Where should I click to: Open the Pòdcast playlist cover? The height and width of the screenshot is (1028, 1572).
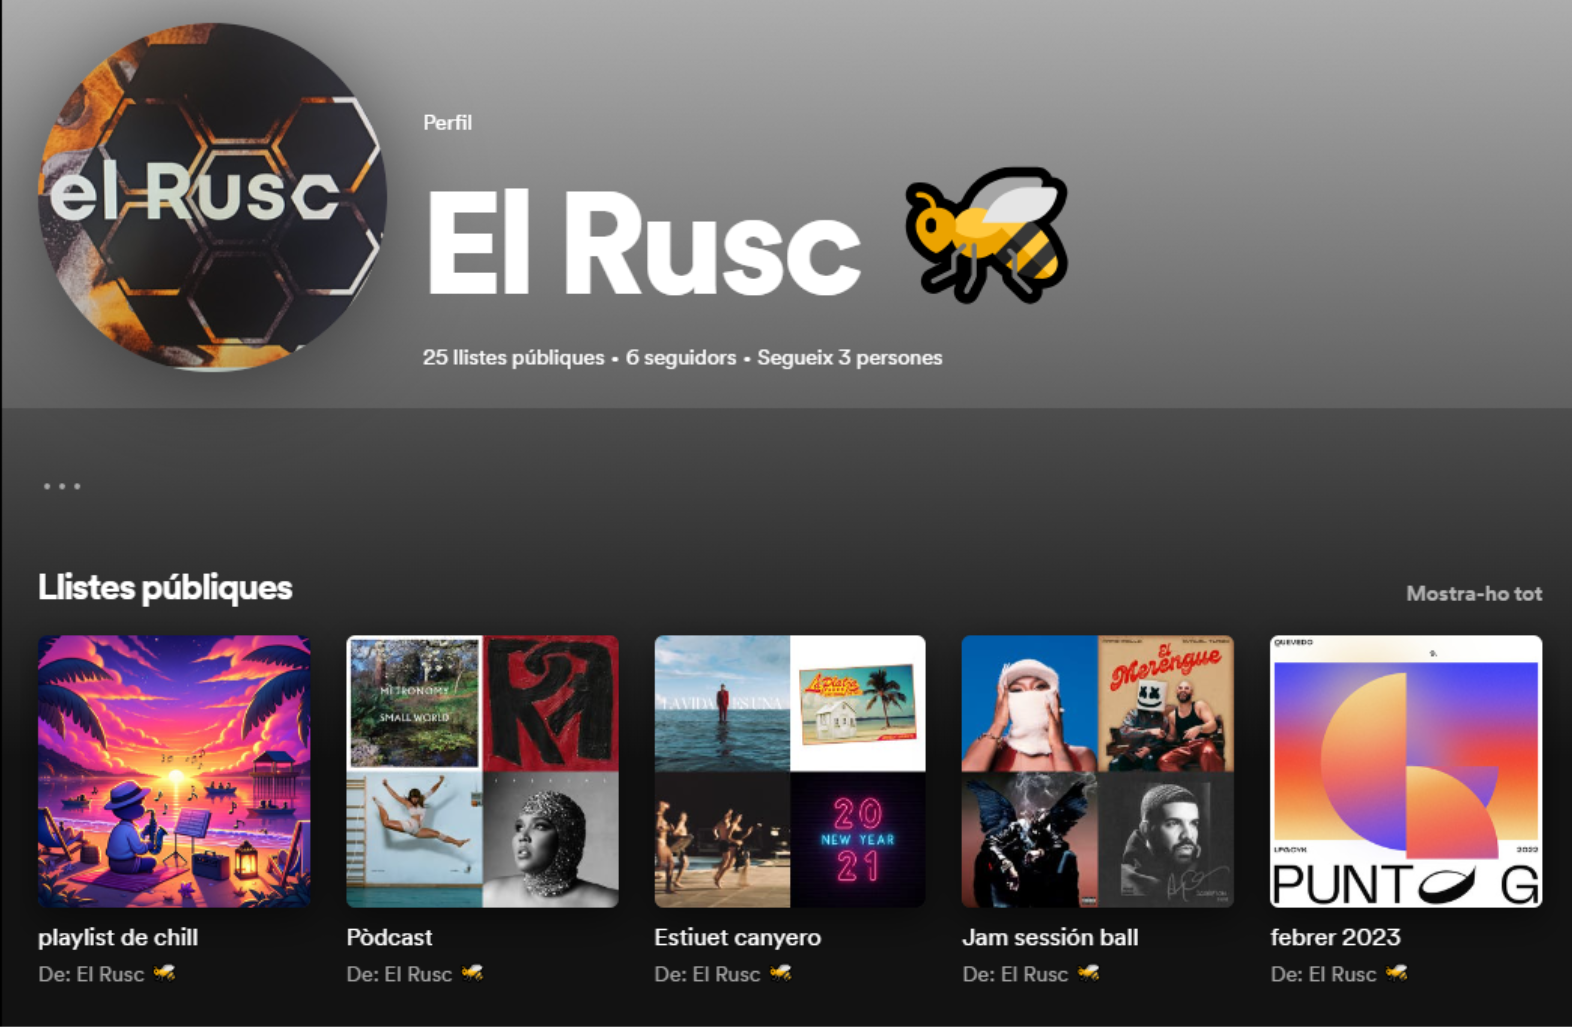482,771
